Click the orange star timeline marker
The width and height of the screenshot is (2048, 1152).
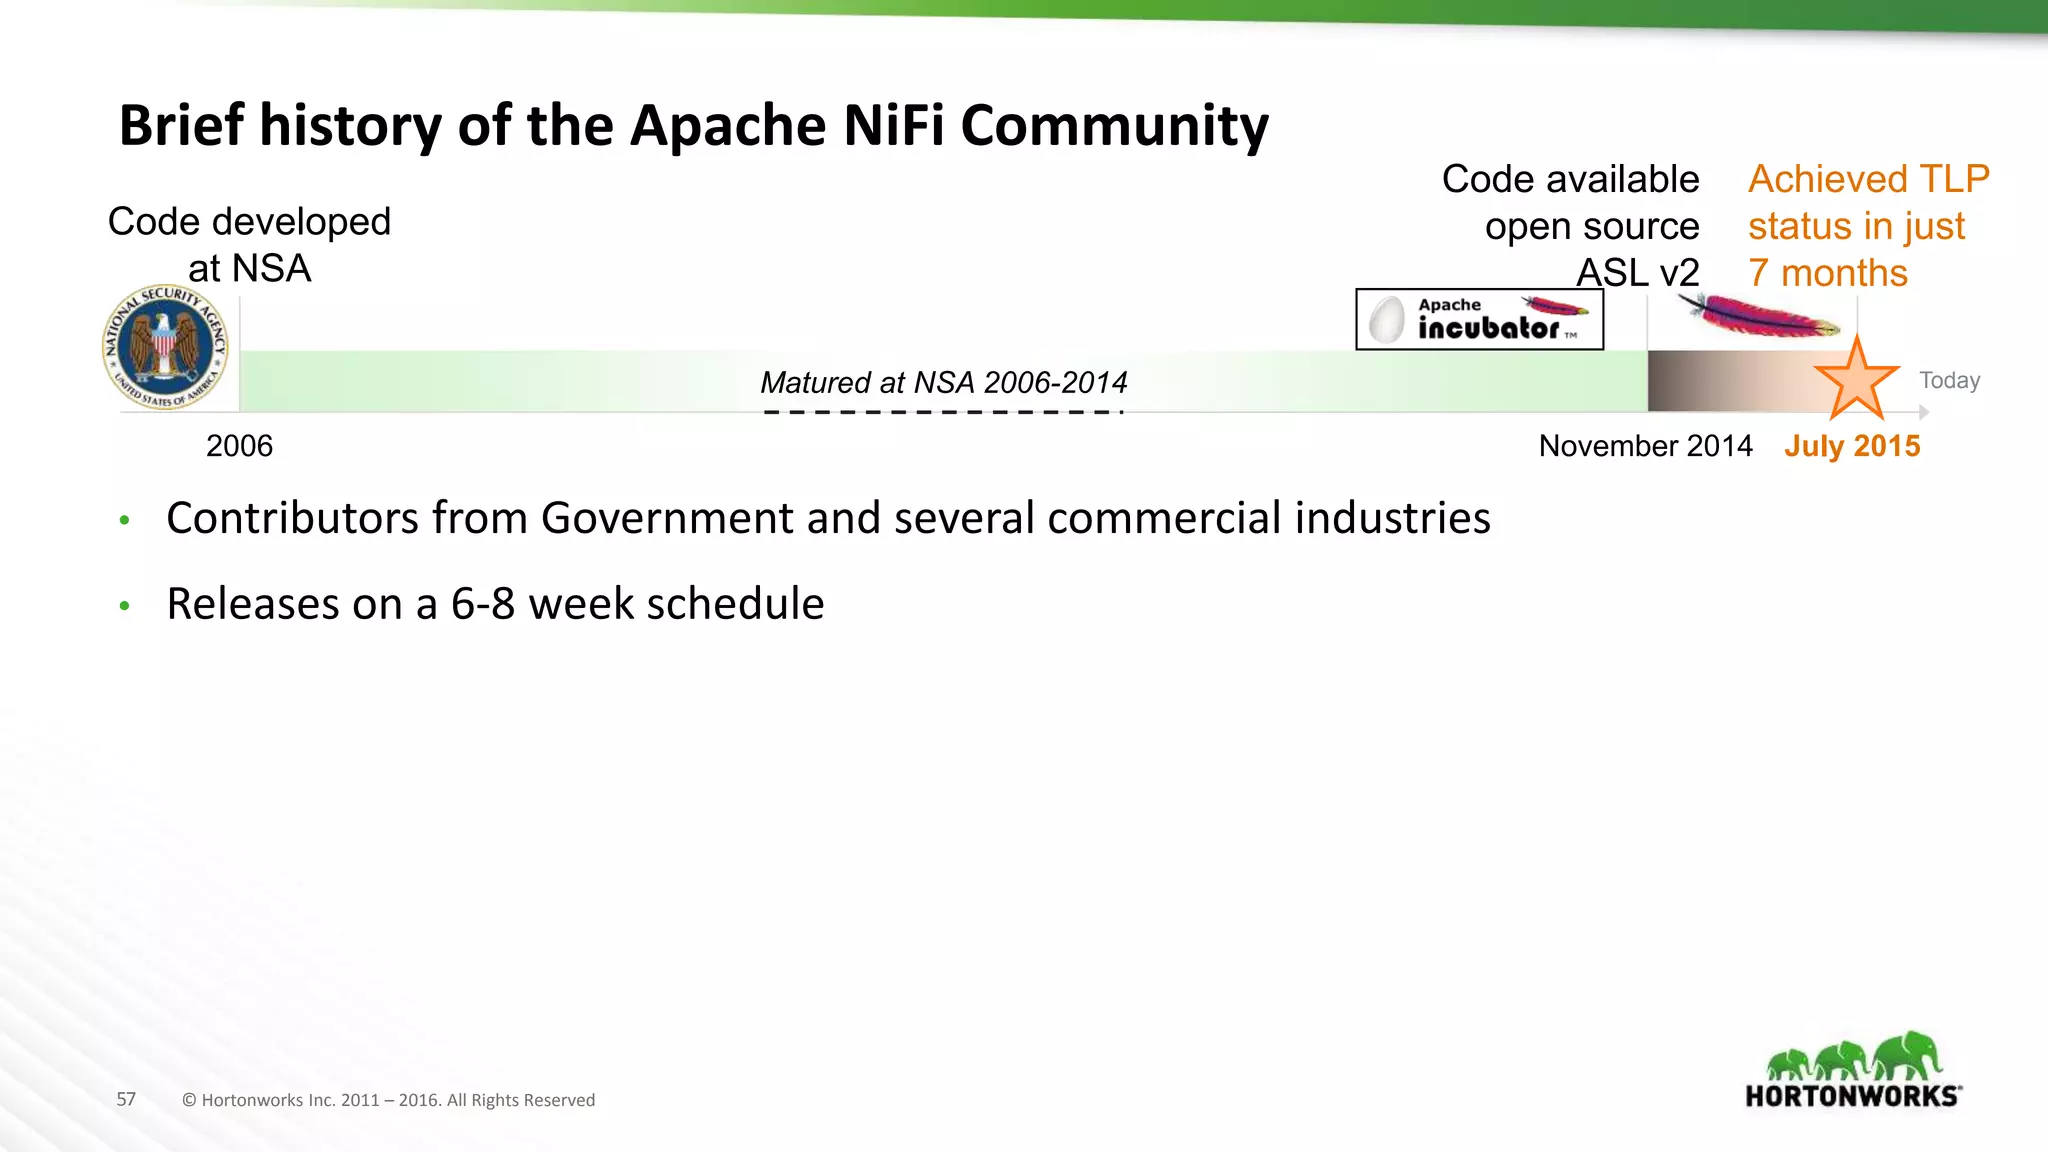tap(1856, 378)
